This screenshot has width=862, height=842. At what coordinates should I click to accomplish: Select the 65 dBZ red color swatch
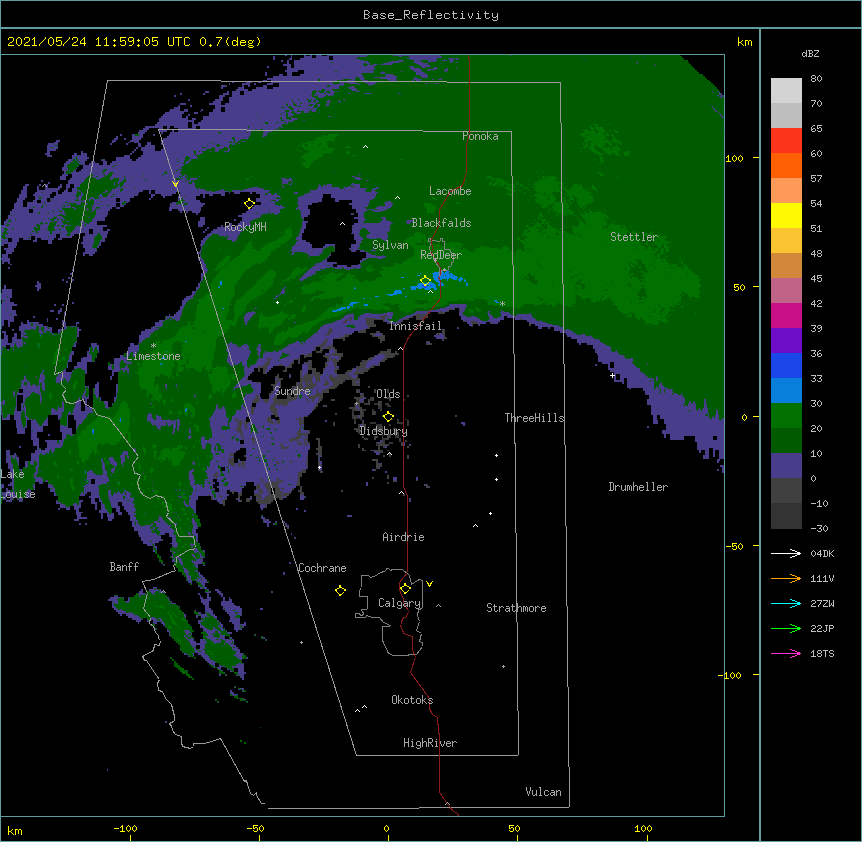[x=786, y=140]
